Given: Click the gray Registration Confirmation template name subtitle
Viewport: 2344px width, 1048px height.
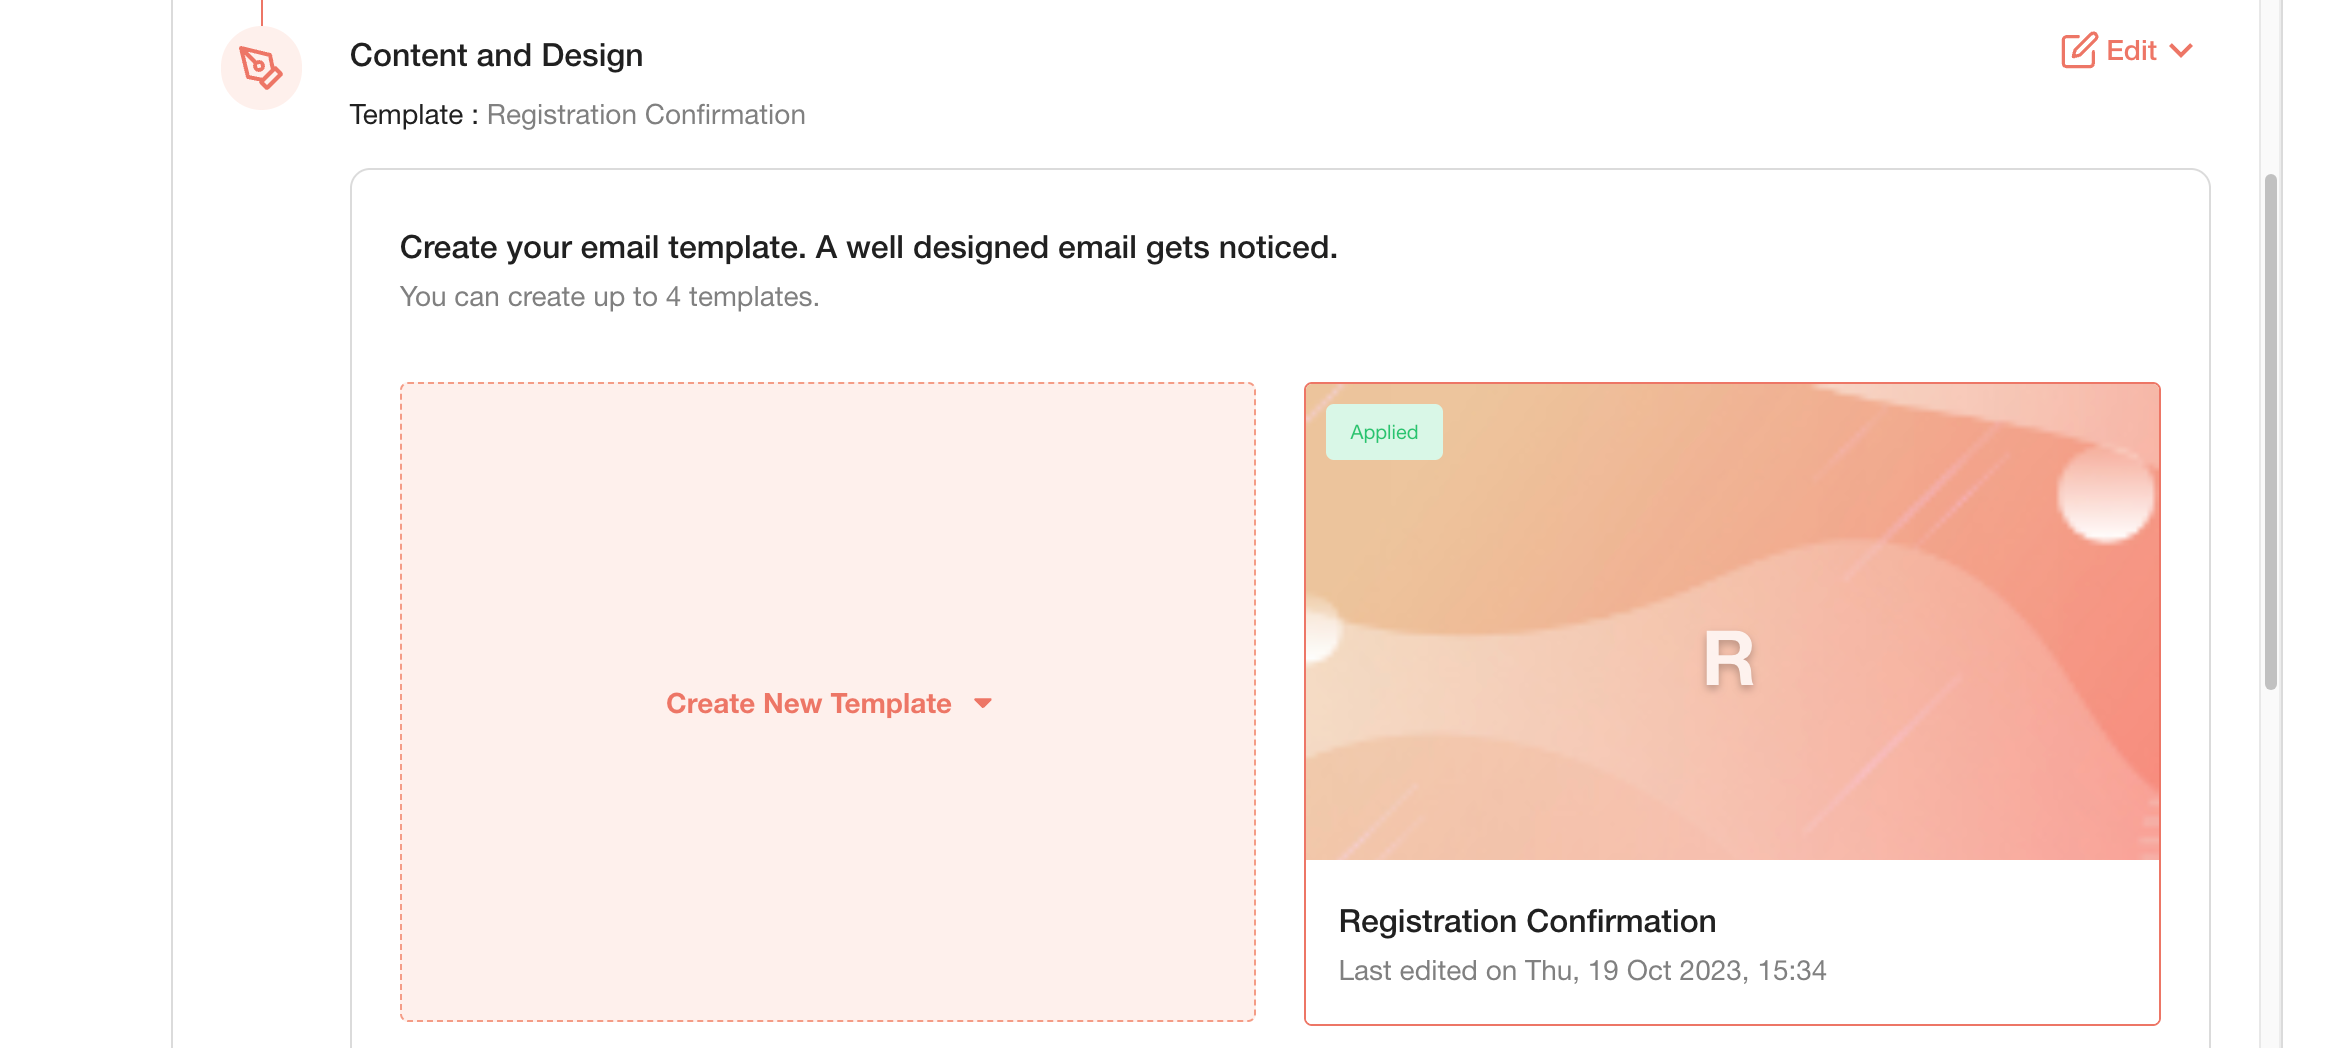Looking at the screenshot, I should 646,115.
